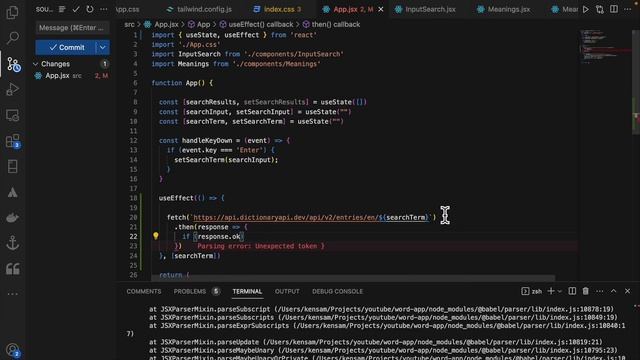Open the Accounts icon at bottom left
Viewport: 640px width, 360px height.
[x=12, y=350]
